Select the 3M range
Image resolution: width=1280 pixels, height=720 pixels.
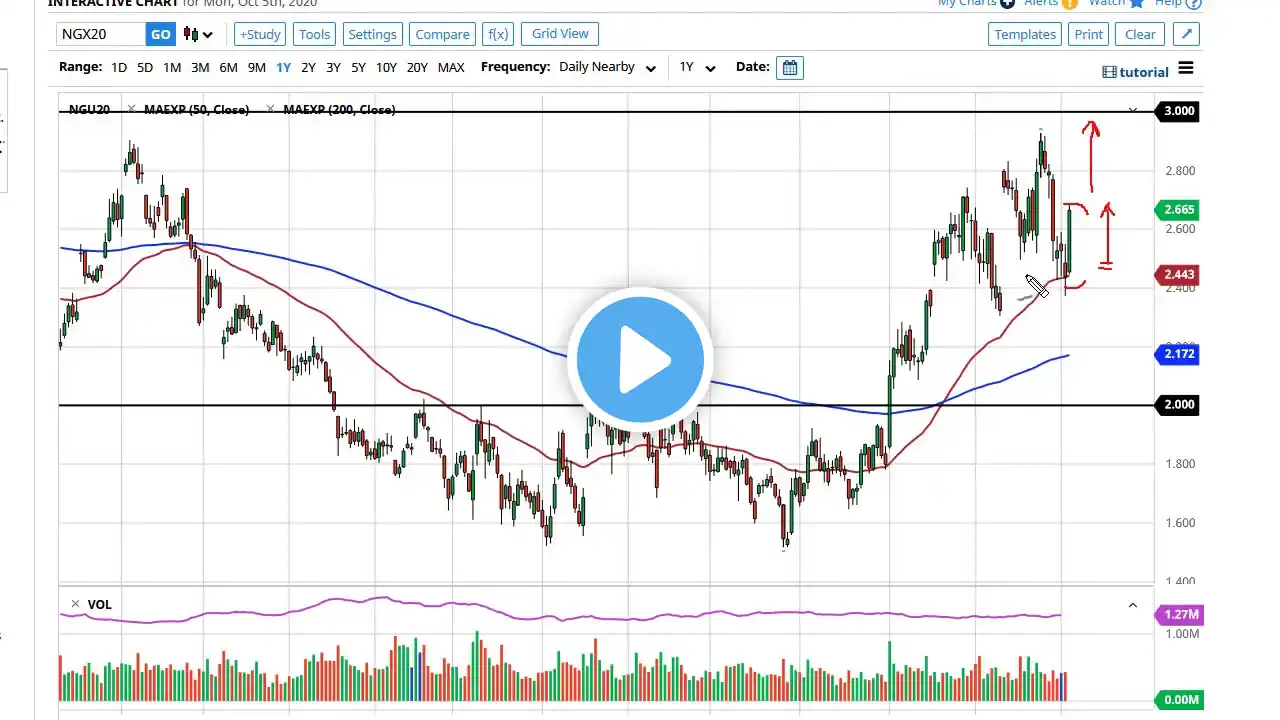point(200,67)
